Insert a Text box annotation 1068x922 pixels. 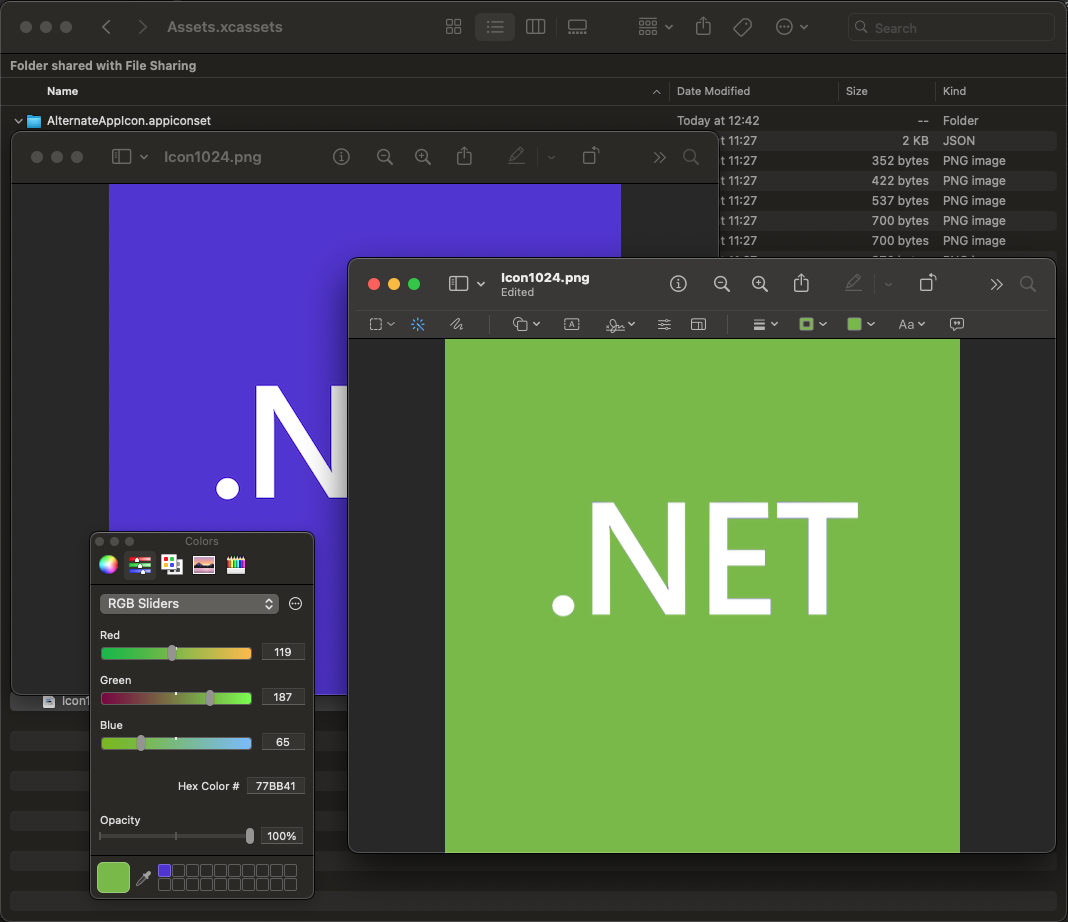click(571, 324)
